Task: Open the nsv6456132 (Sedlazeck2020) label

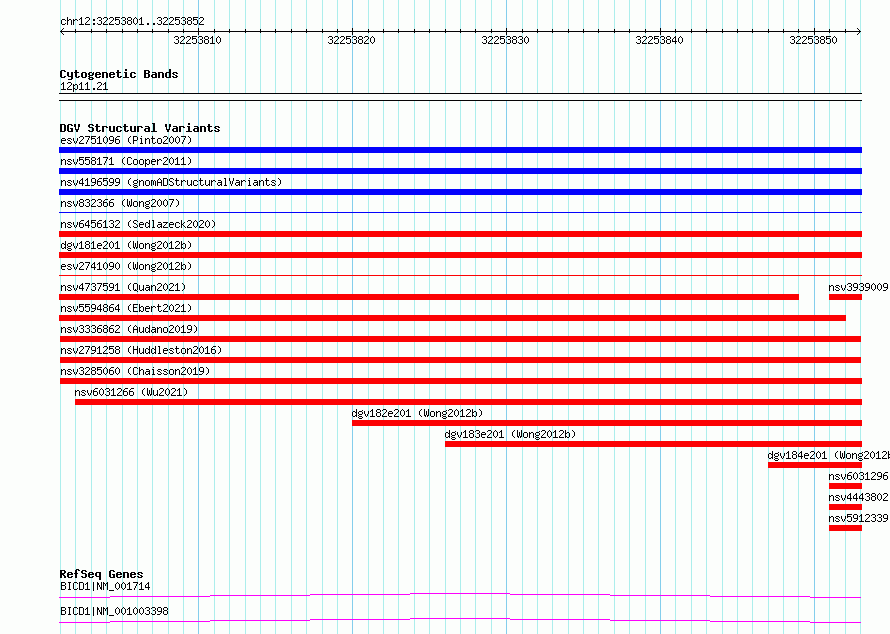Action: click(138, 224)
